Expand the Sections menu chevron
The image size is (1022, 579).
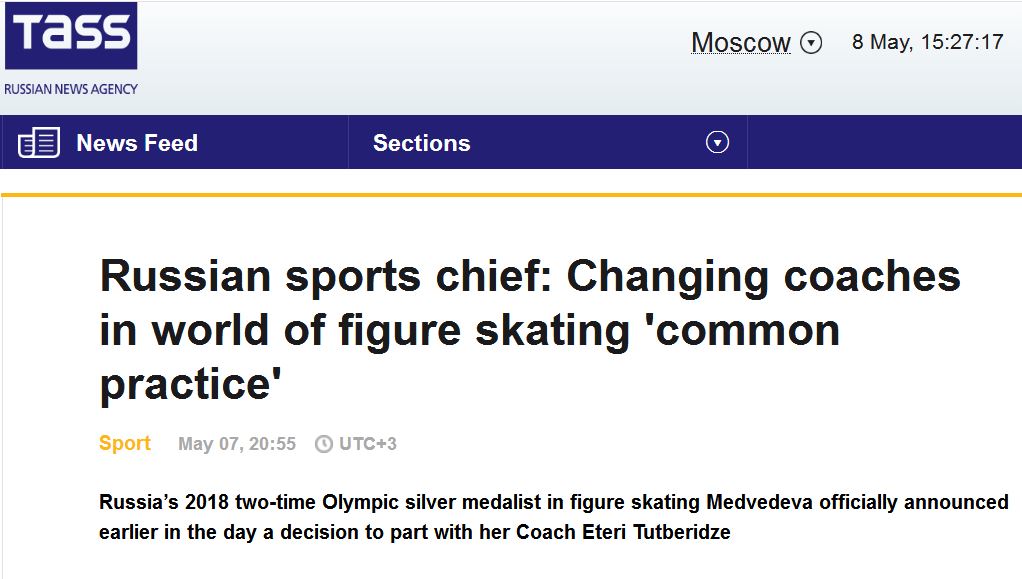pyautogui.click(x=717, y=143)
